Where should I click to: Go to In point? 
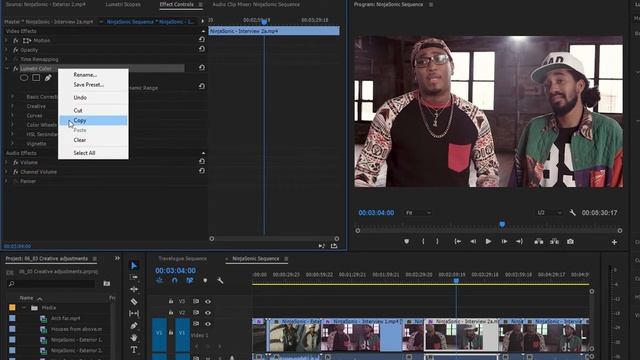tap(458, 242)
